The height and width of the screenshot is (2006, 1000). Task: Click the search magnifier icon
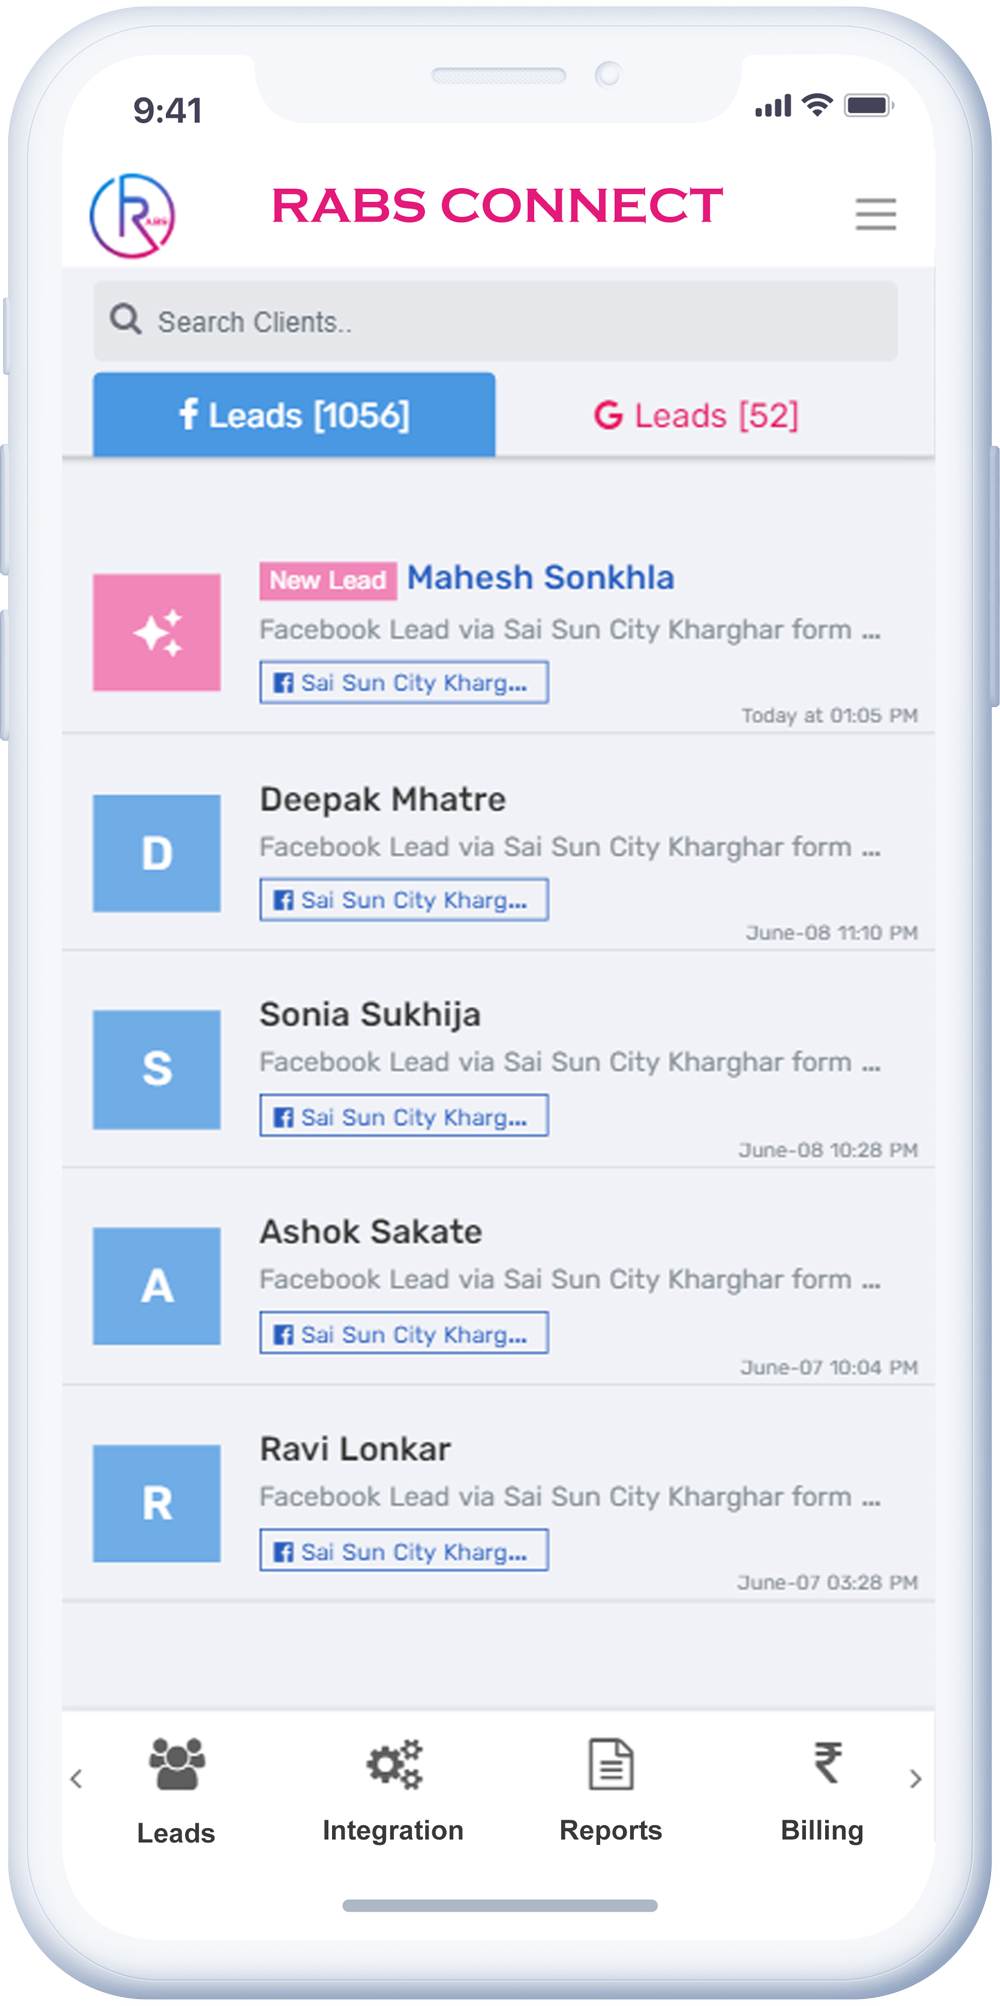pyautogui.click(x=126, y=320)
